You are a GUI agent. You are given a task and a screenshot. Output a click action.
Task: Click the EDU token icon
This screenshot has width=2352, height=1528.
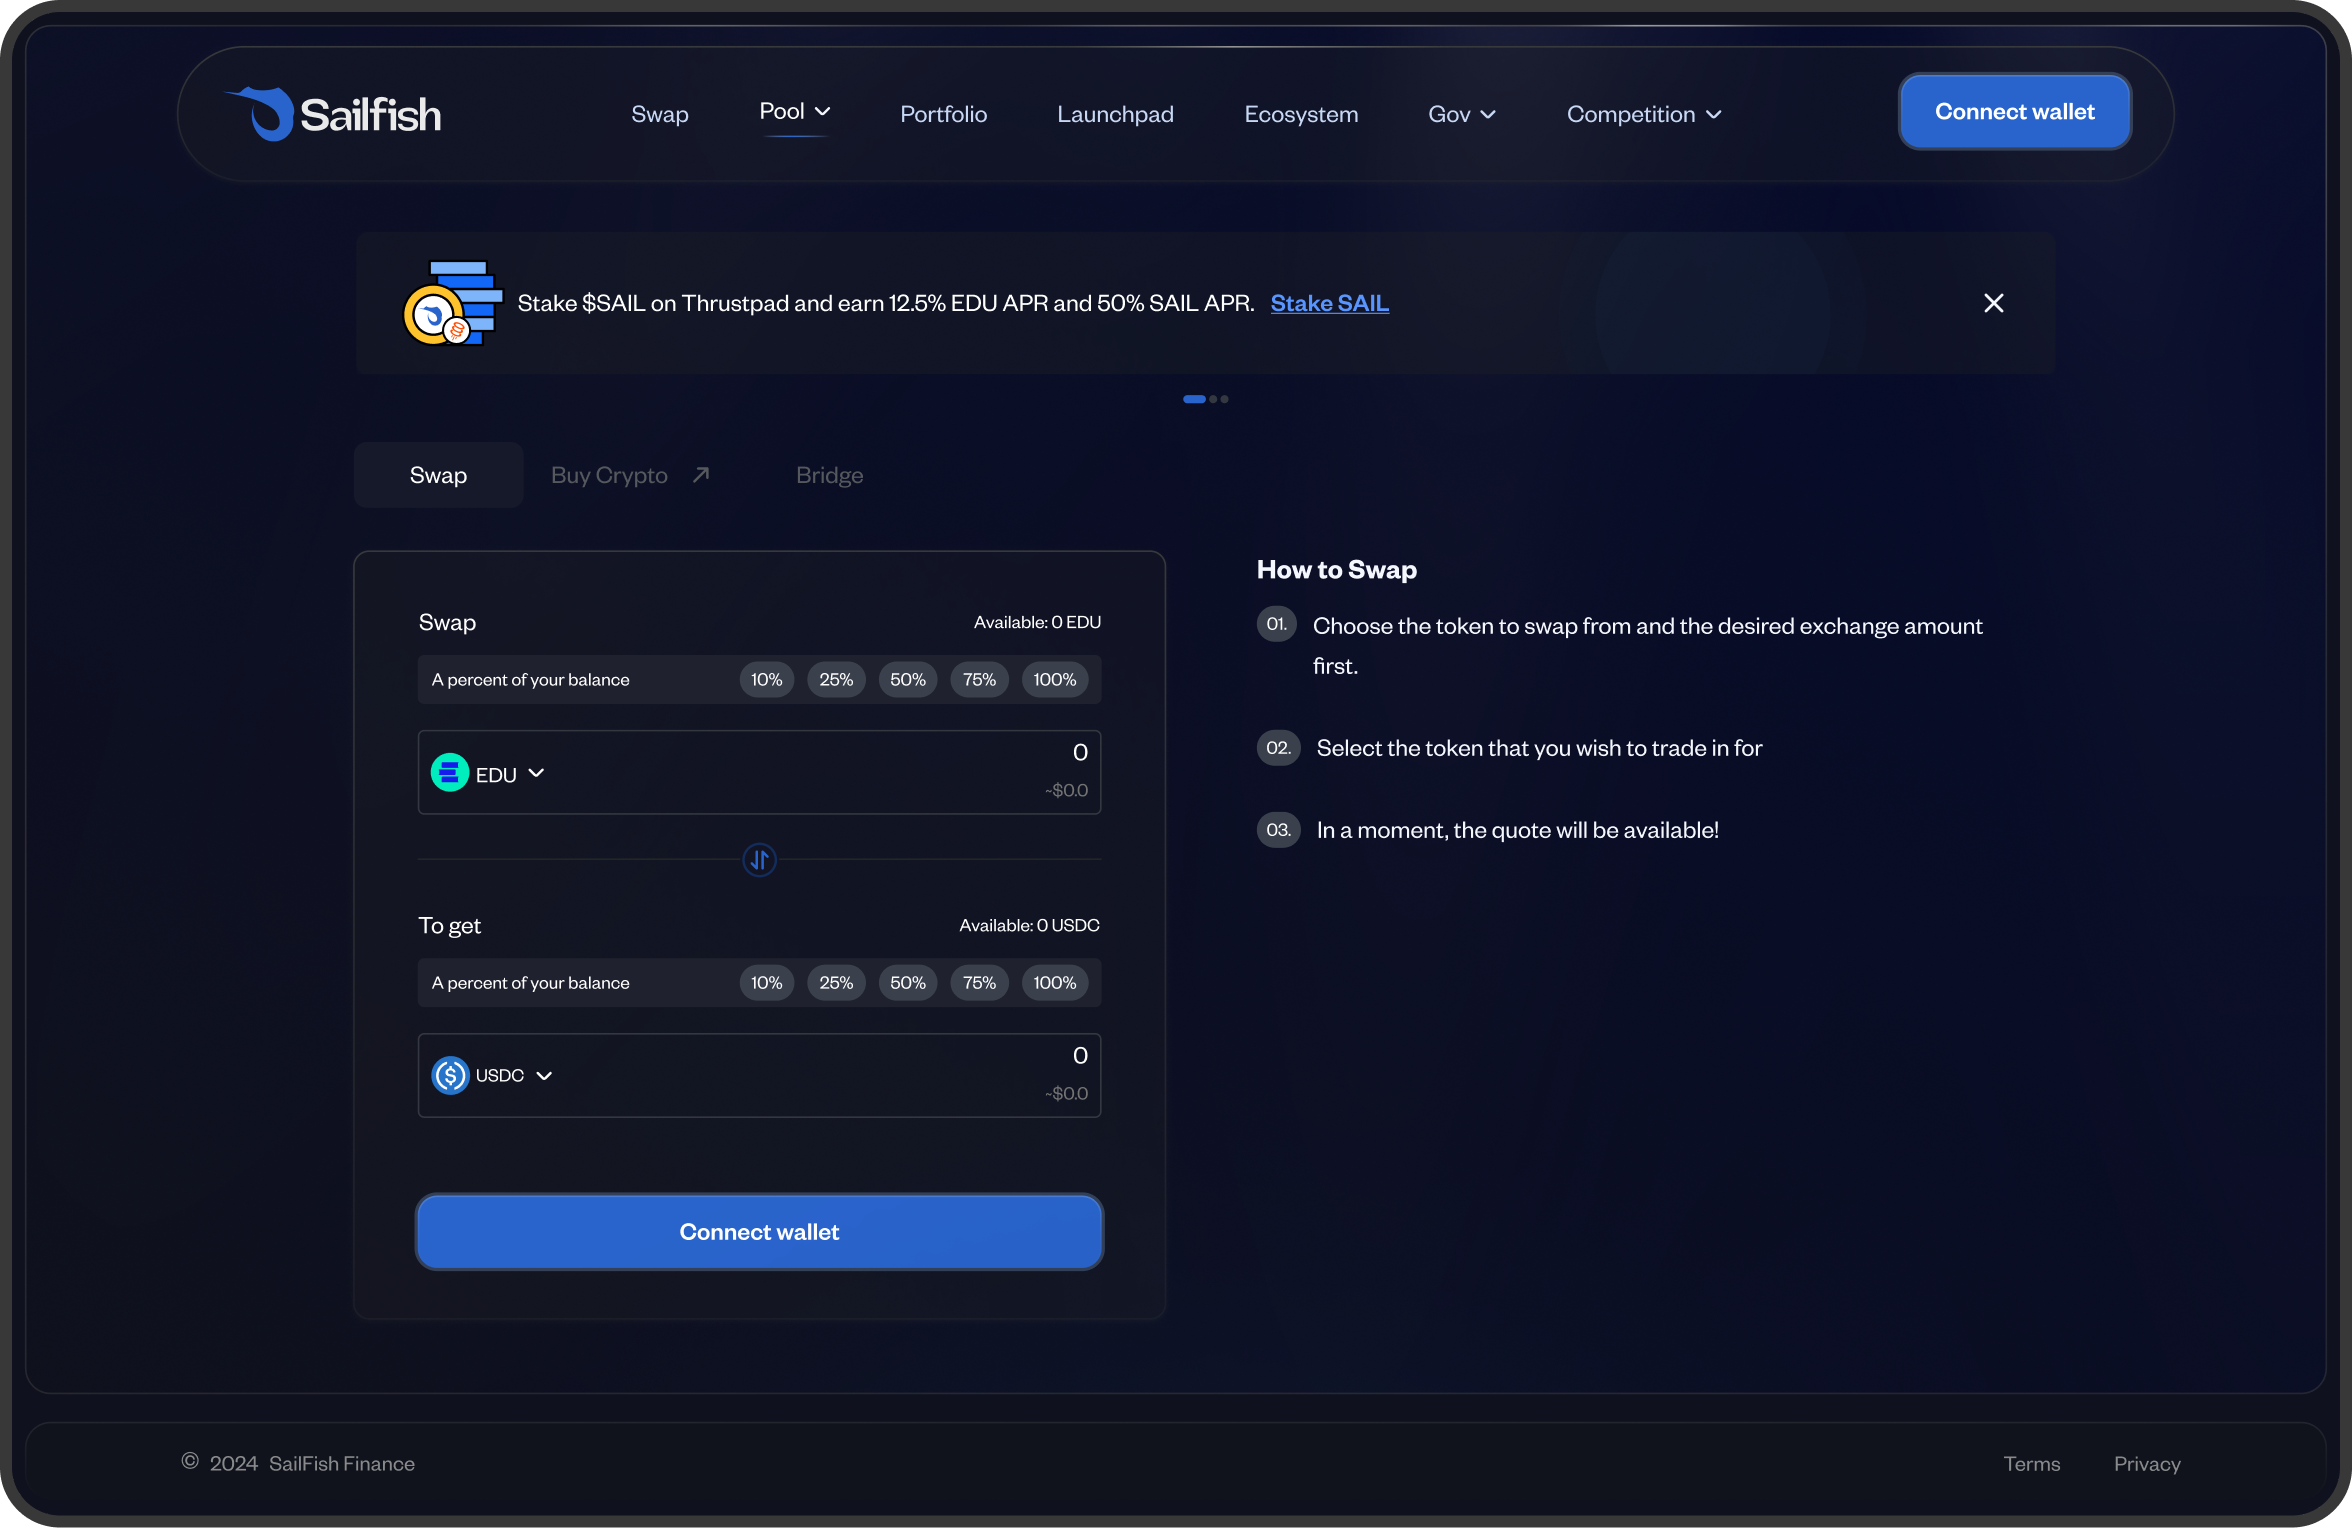coord(450,773)
